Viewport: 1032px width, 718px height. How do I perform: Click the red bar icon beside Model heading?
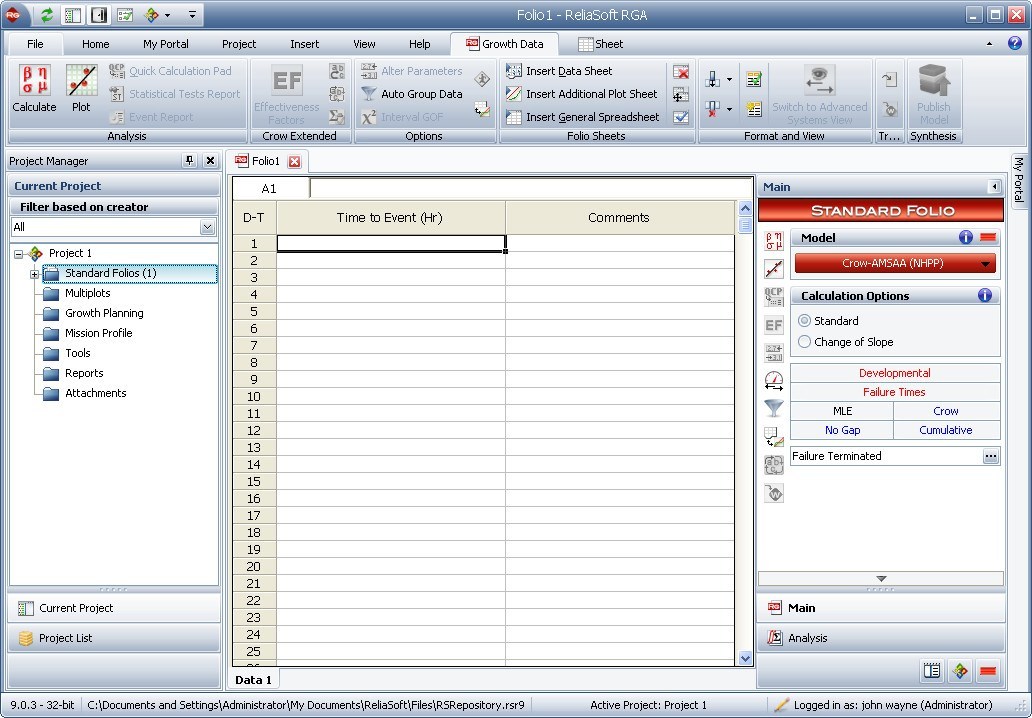(x=988, y=238)
